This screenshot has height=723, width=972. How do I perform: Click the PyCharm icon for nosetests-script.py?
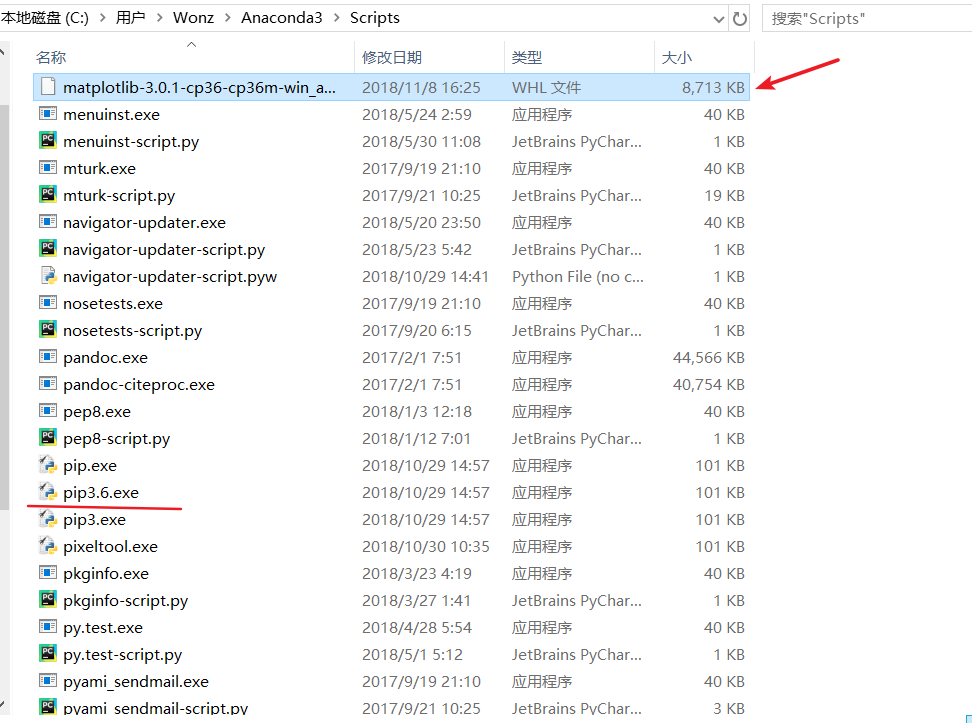[48, 330]
